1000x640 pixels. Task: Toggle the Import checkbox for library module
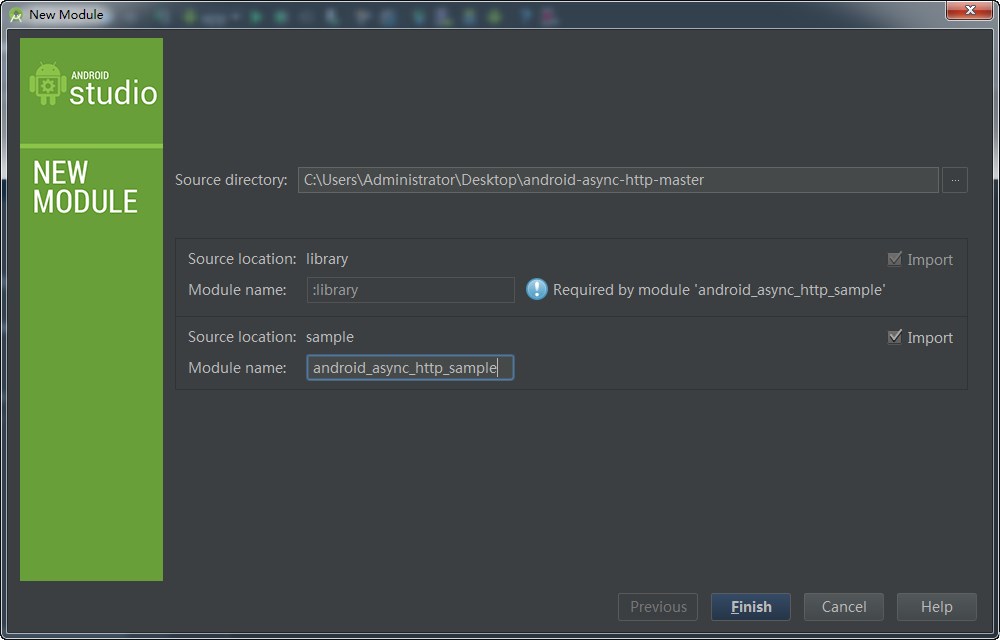tap(895, 260)
